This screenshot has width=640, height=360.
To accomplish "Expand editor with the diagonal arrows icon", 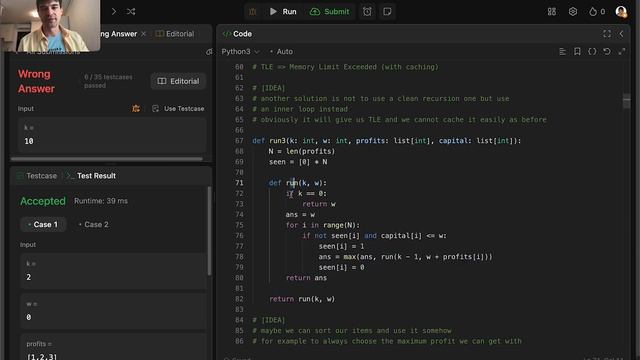I will pos(622,51).
